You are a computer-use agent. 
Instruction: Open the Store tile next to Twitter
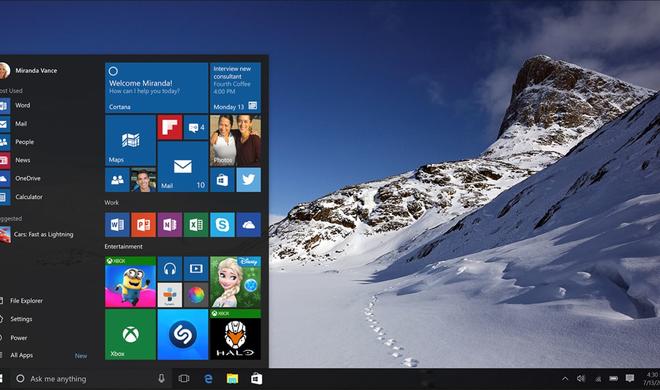[222, 180]
